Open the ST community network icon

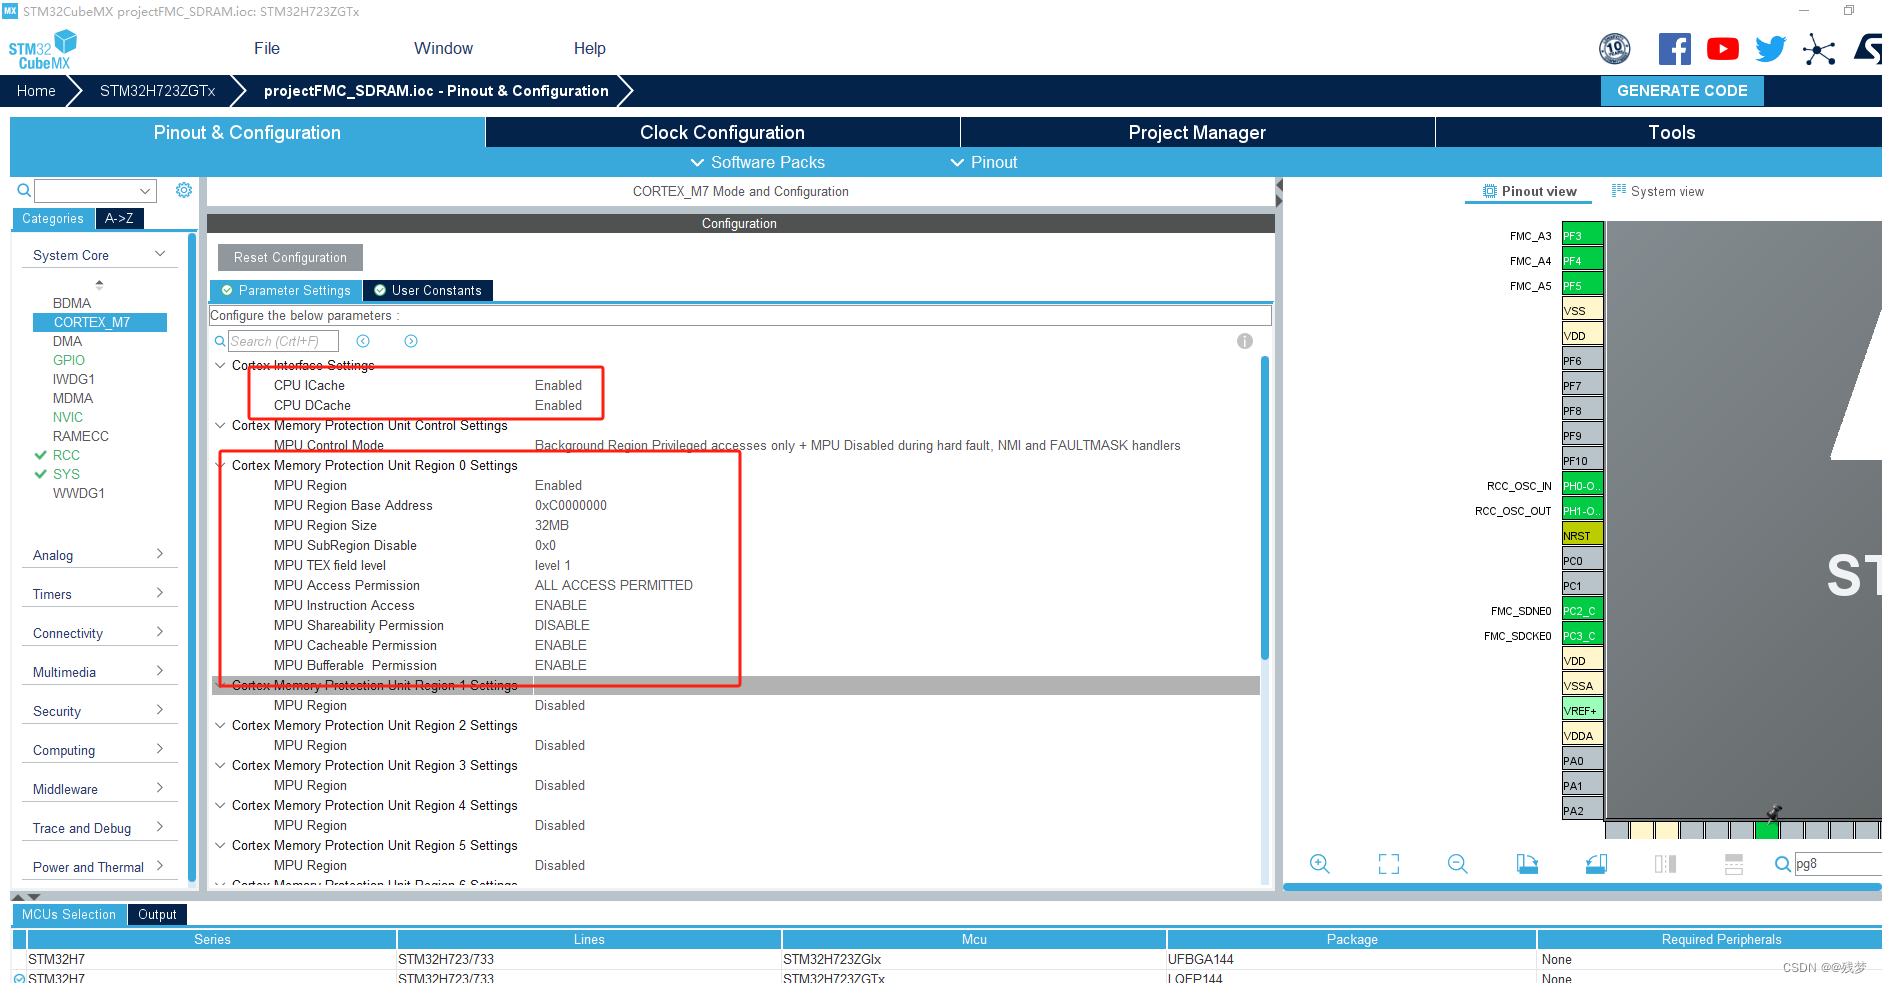tap(1819, 49)
